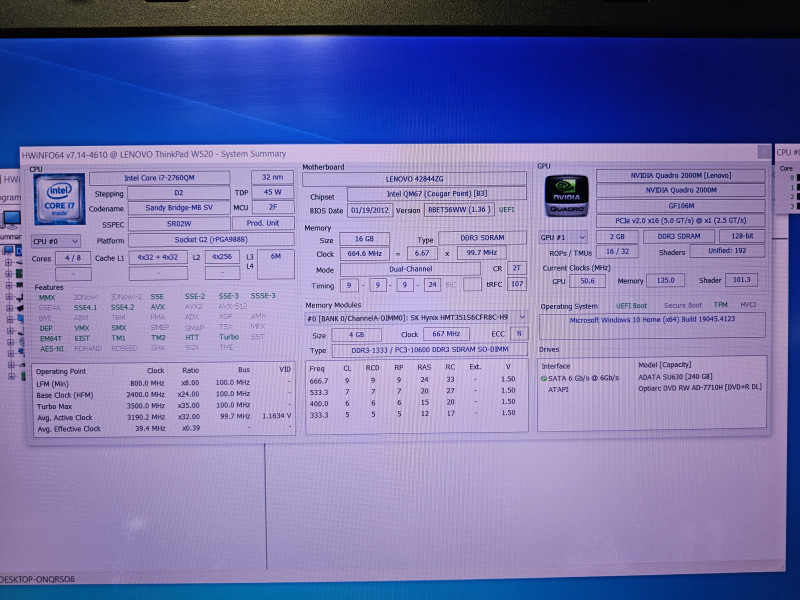Click the NVIDIA Quadro logo

coord(566,196)
